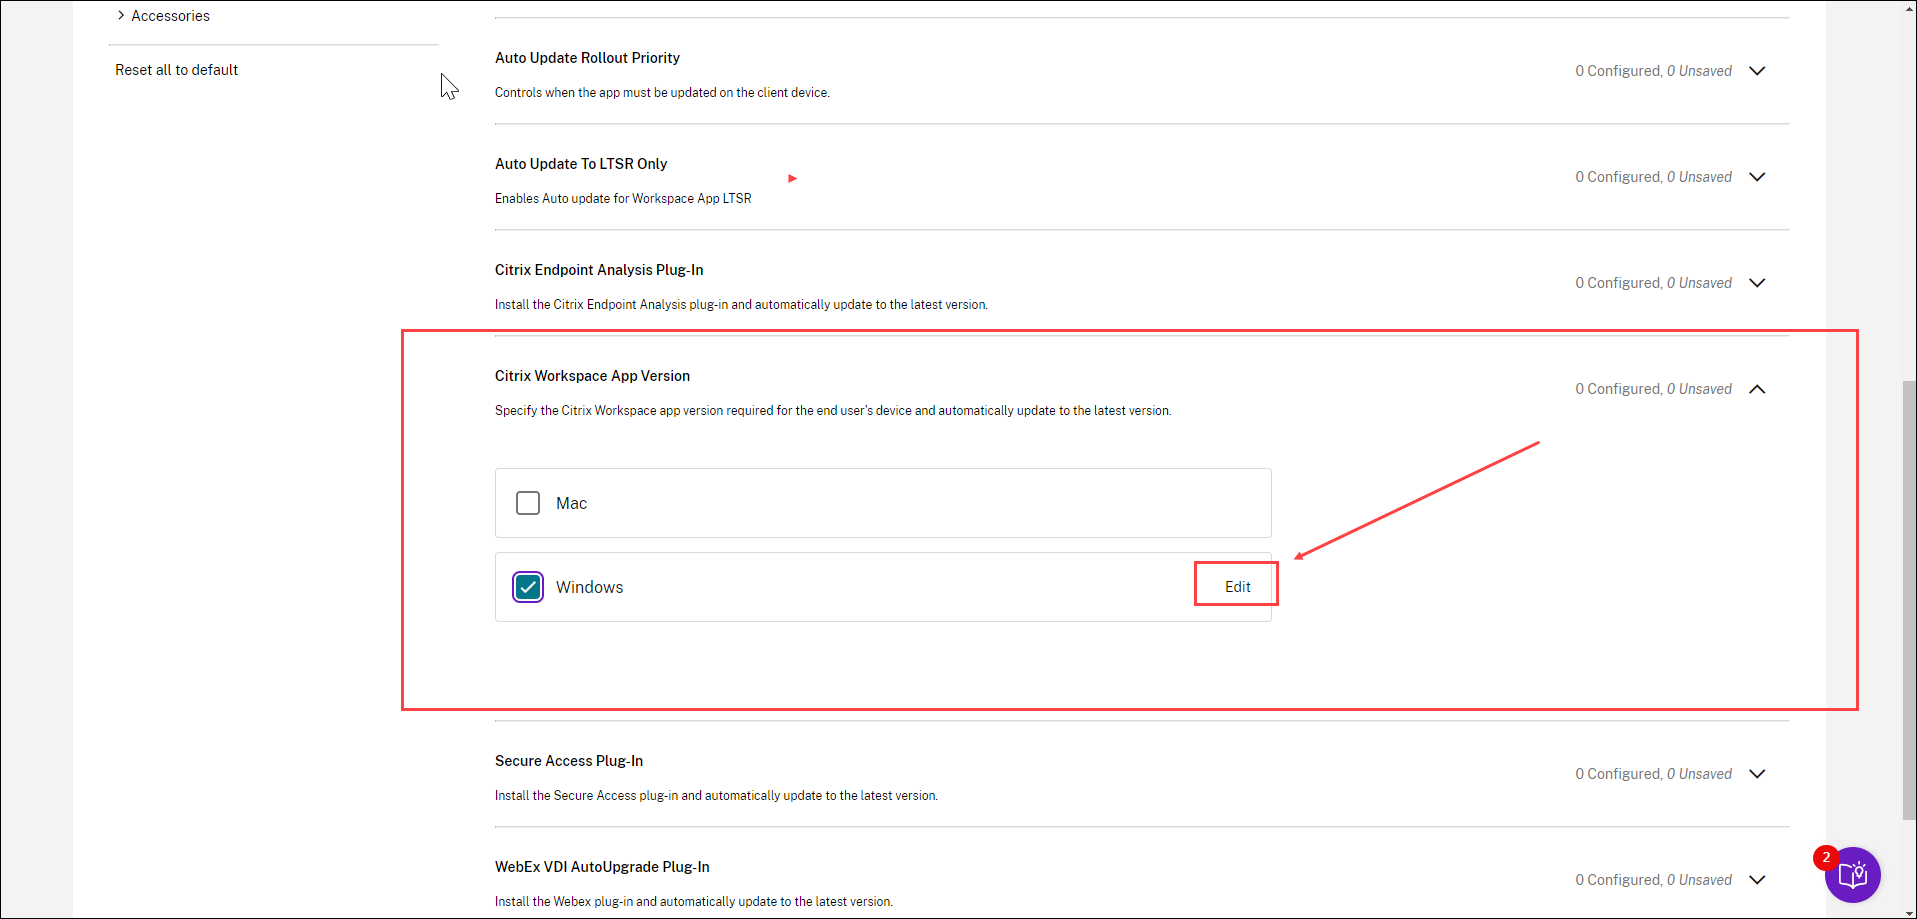This screenshot has width=1917, height=919.
Task: Click the Windows label text
Action: (x=589, y=587)
